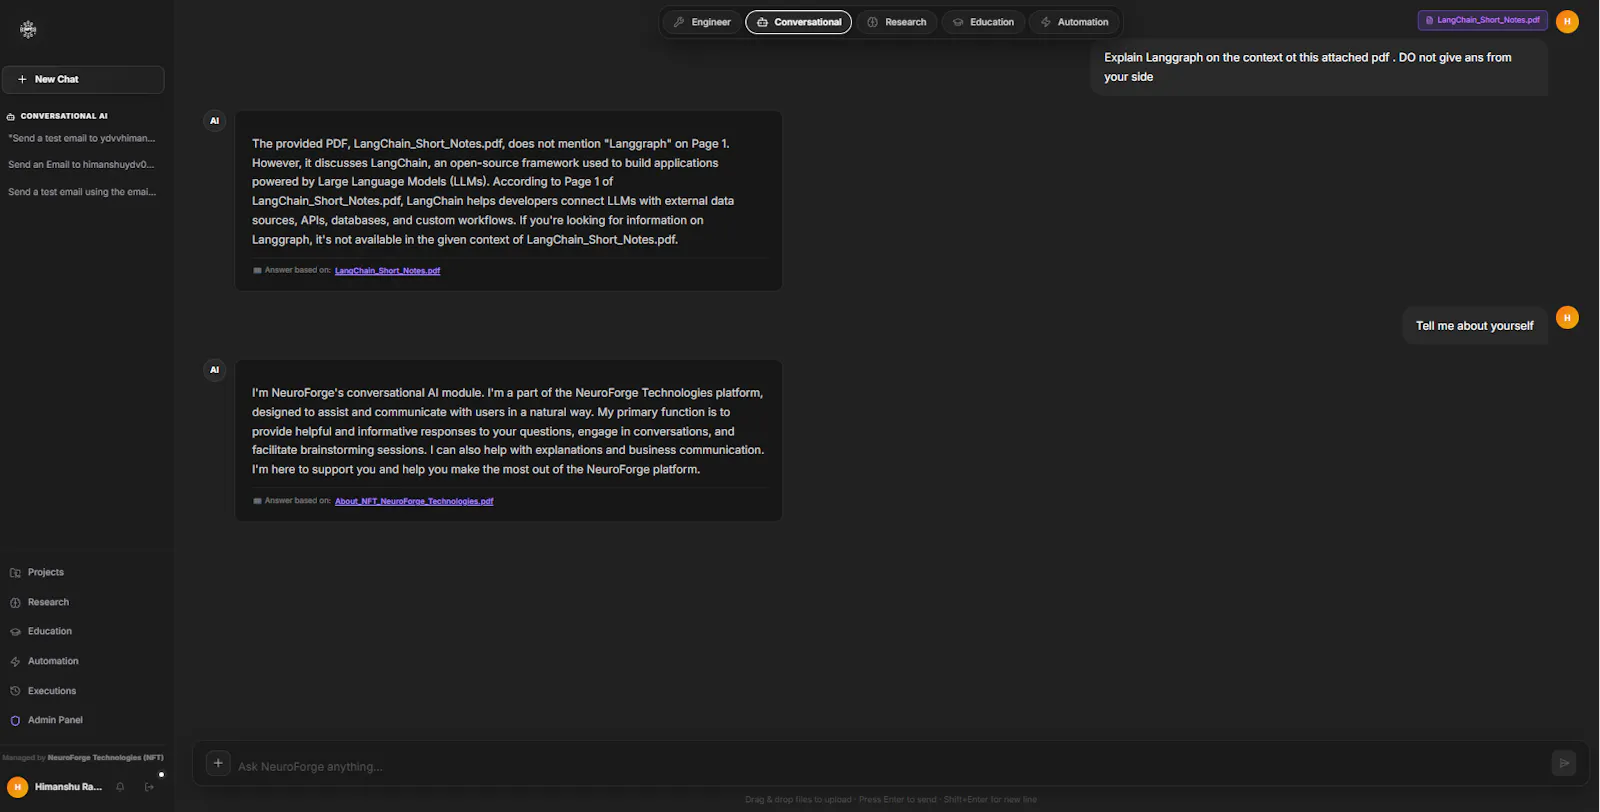Image resolution: width=1600 pixels, height=812 pixels.
Task: Click the graduation cap icon on Education tab
Action: [958, 22]
